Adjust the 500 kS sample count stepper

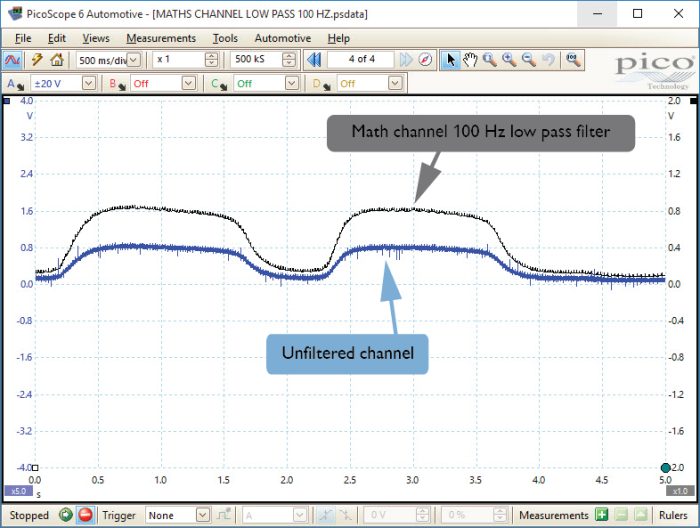click(289, 60)
